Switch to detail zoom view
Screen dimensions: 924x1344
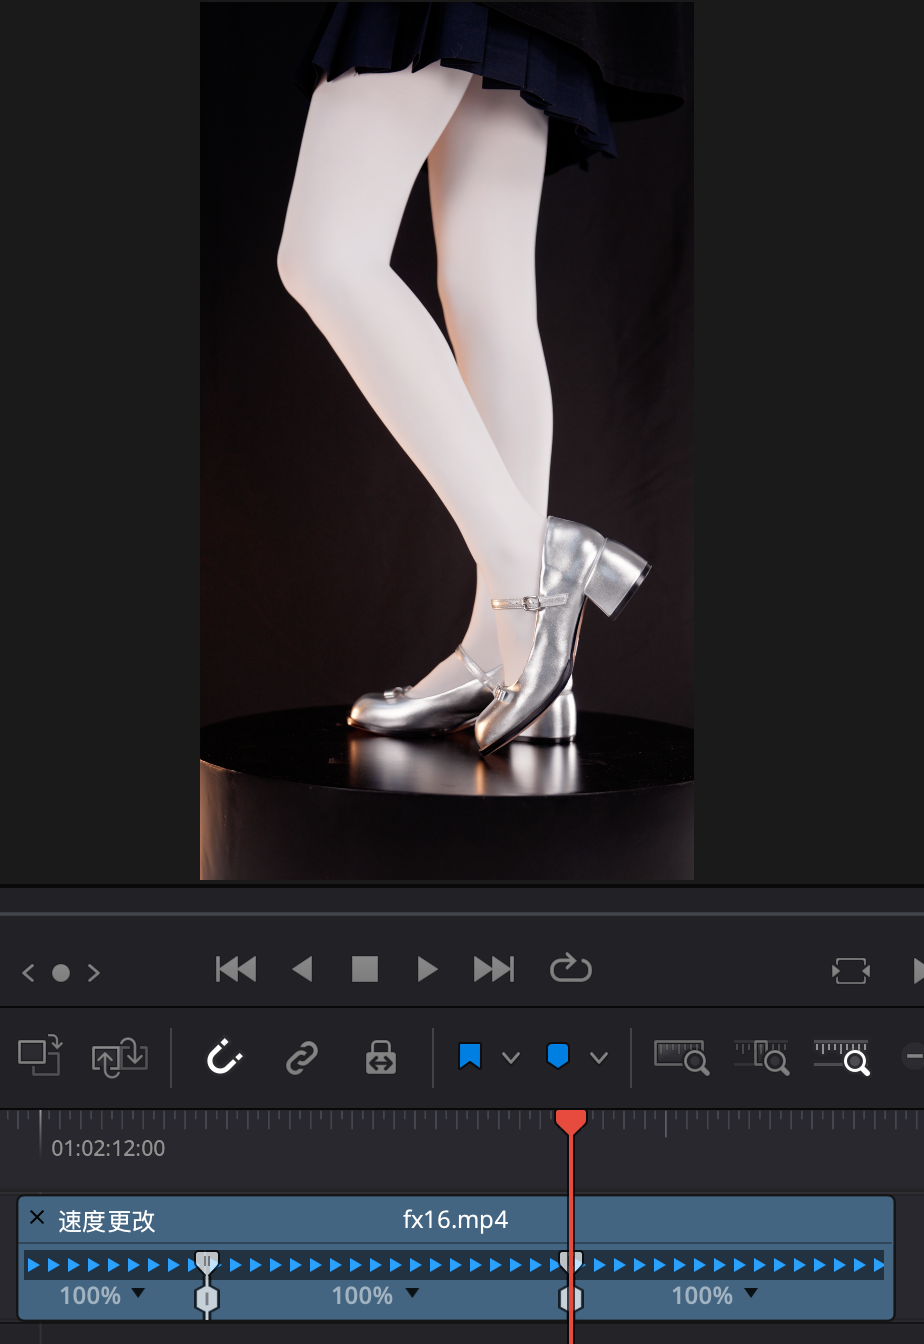click(762, 1057)
